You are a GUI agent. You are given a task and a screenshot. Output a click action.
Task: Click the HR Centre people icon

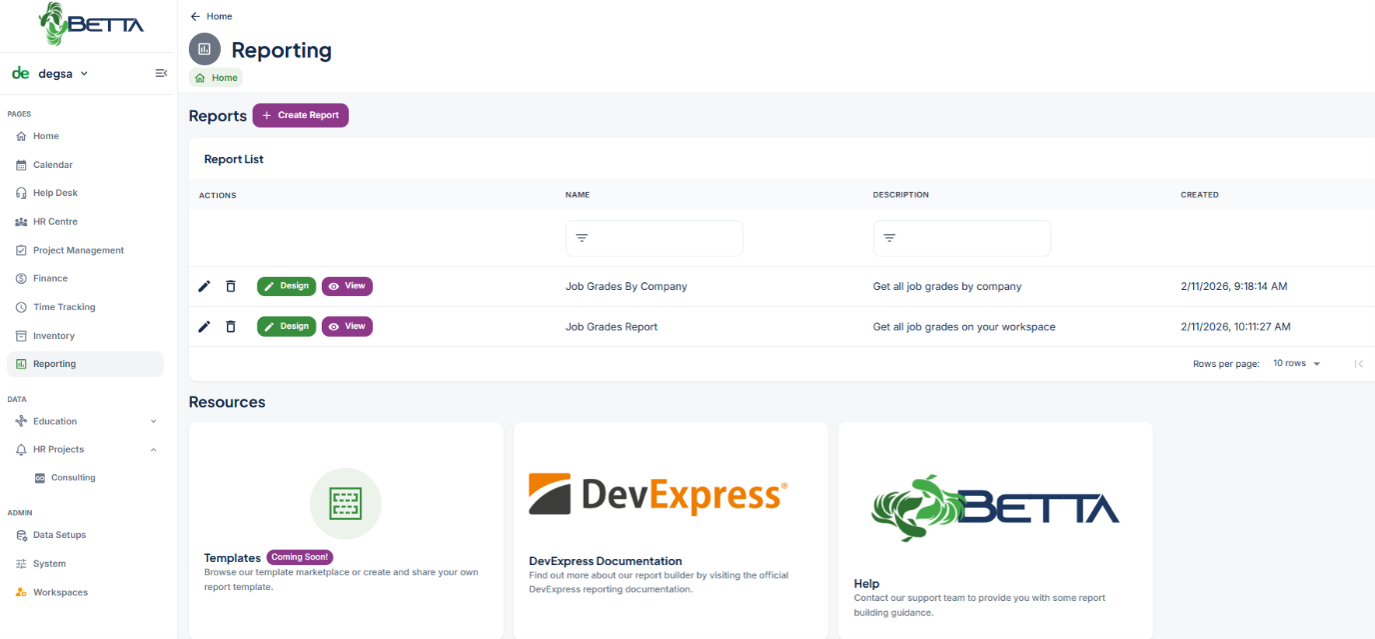coord(21,222)
